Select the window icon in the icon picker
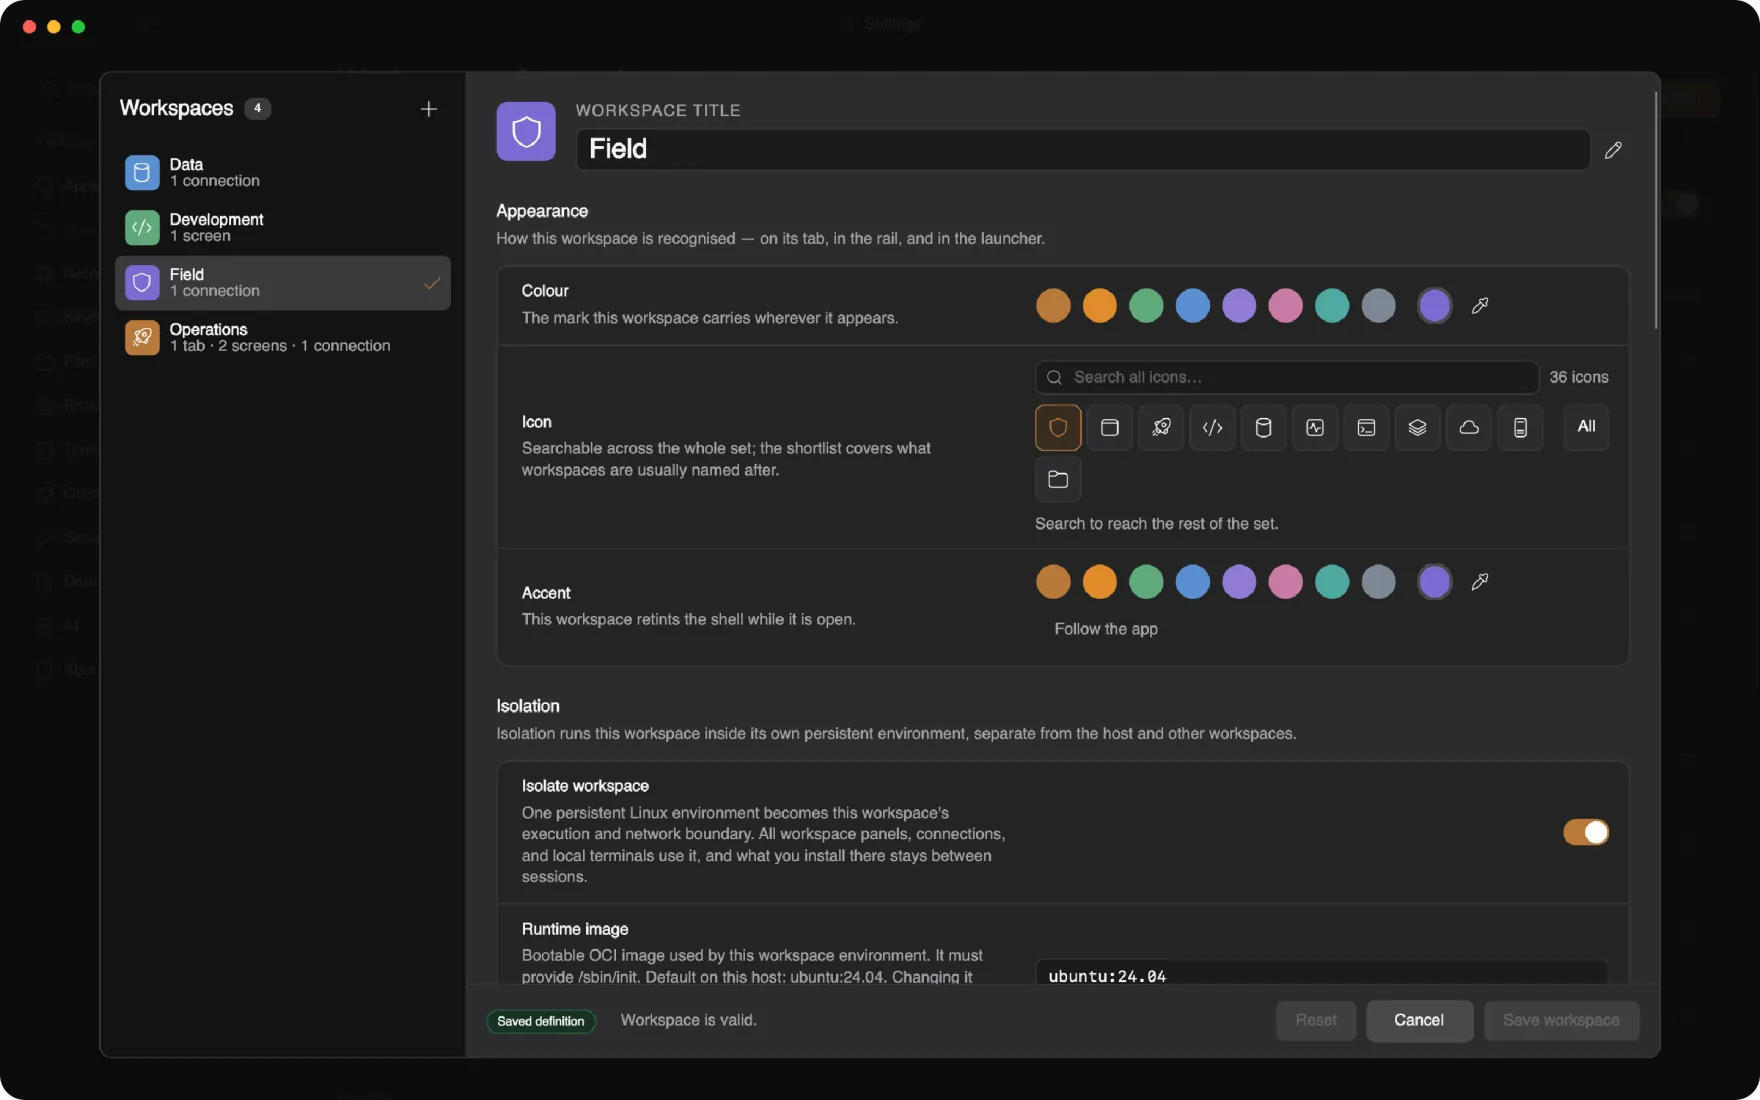1760x1100 pixels. [x=1109, y=428]
